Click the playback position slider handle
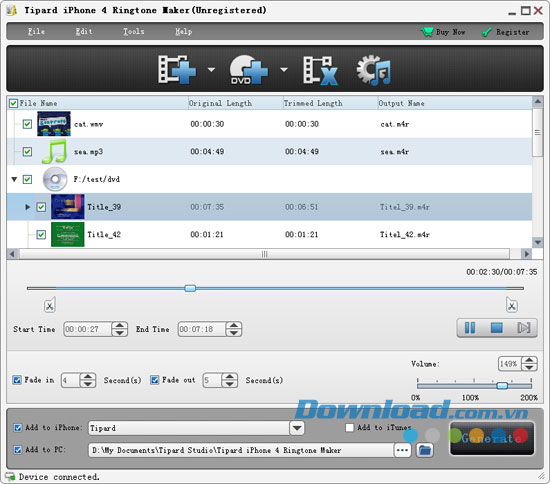This screenshot has height=484, width=550. coord(190,288)
